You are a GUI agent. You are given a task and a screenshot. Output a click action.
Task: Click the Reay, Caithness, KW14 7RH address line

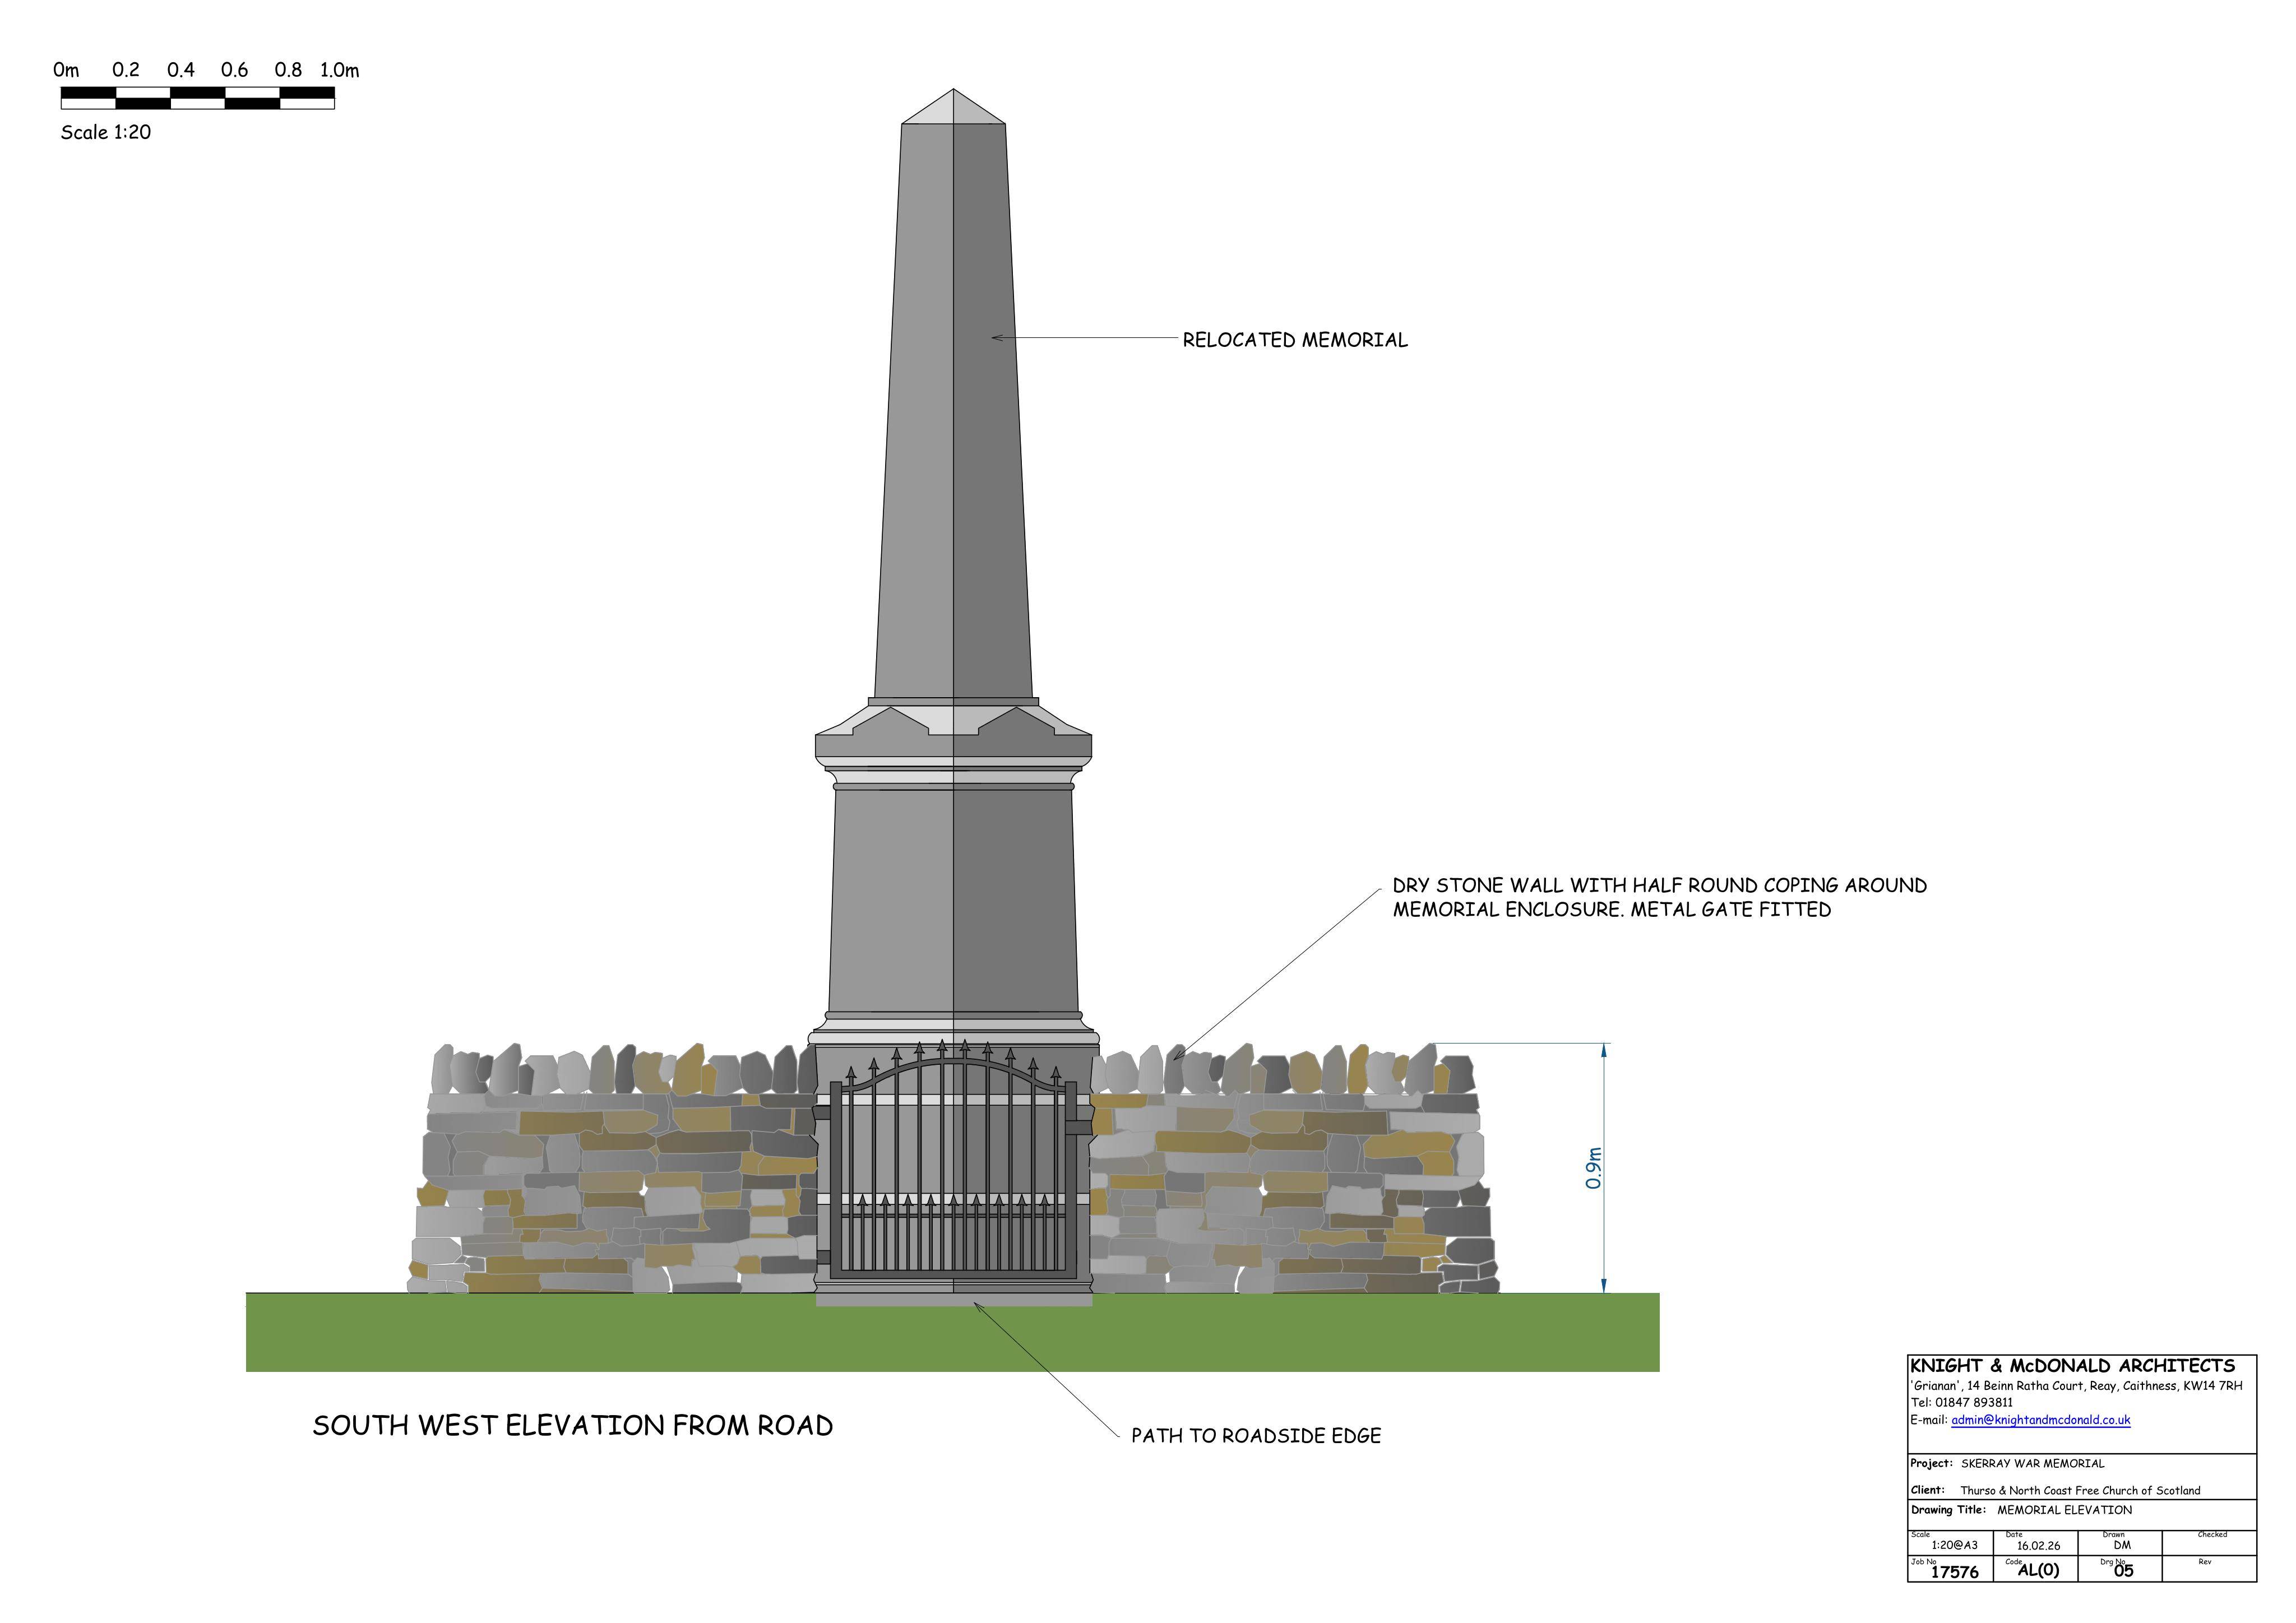[x=2076, y=1386]
